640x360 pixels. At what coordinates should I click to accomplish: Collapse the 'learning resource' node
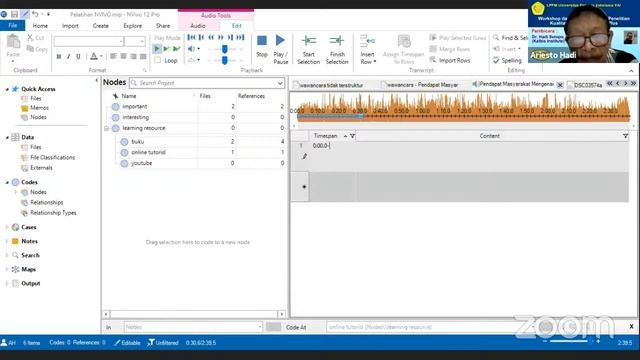point(107,128)
